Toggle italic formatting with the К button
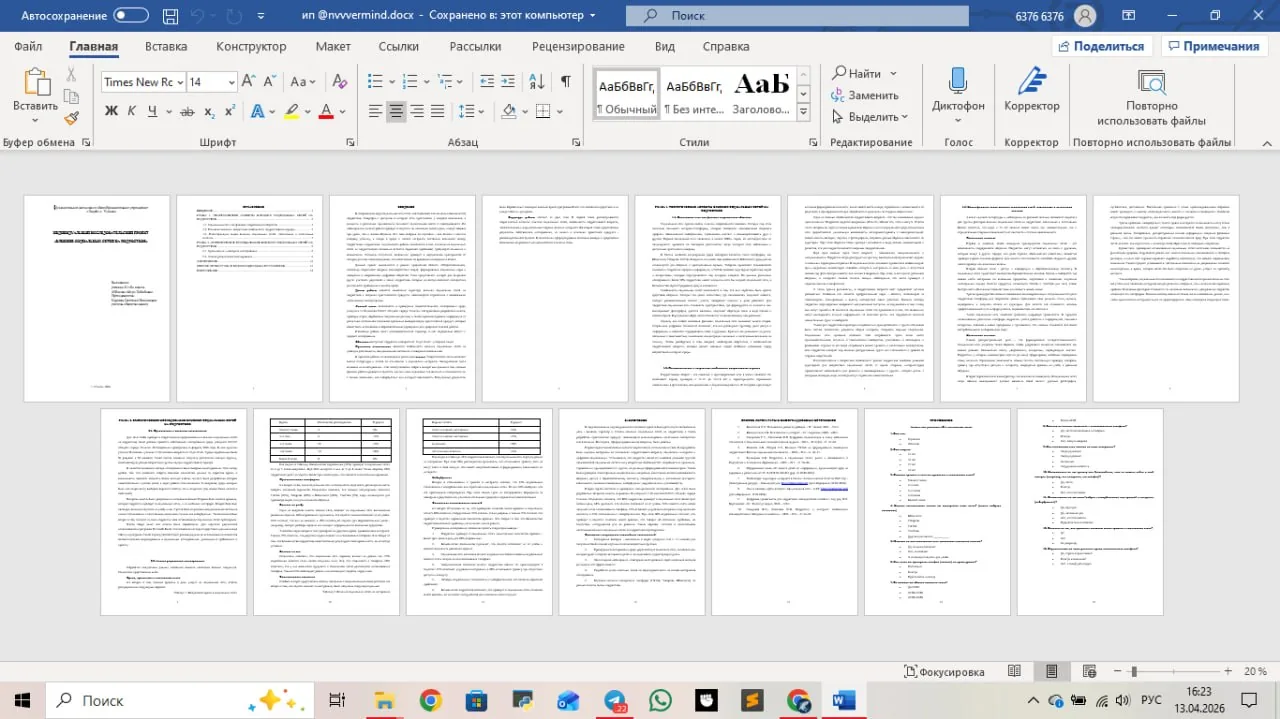The width and height of the screenshot is (1280, 719). [133, 111]
